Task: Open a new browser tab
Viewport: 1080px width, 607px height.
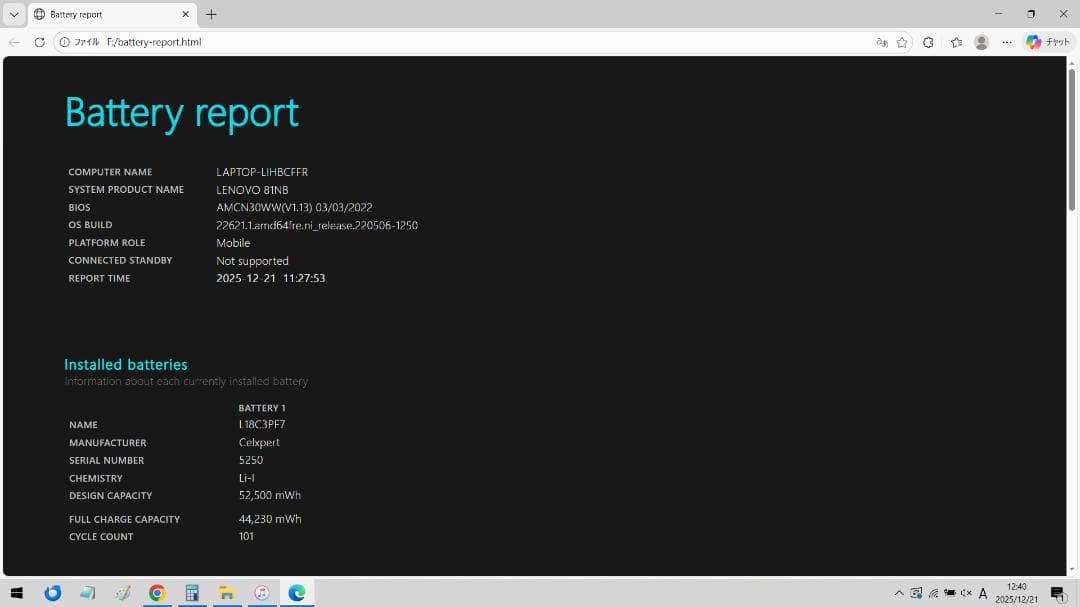Action: (x=210, y=14)
